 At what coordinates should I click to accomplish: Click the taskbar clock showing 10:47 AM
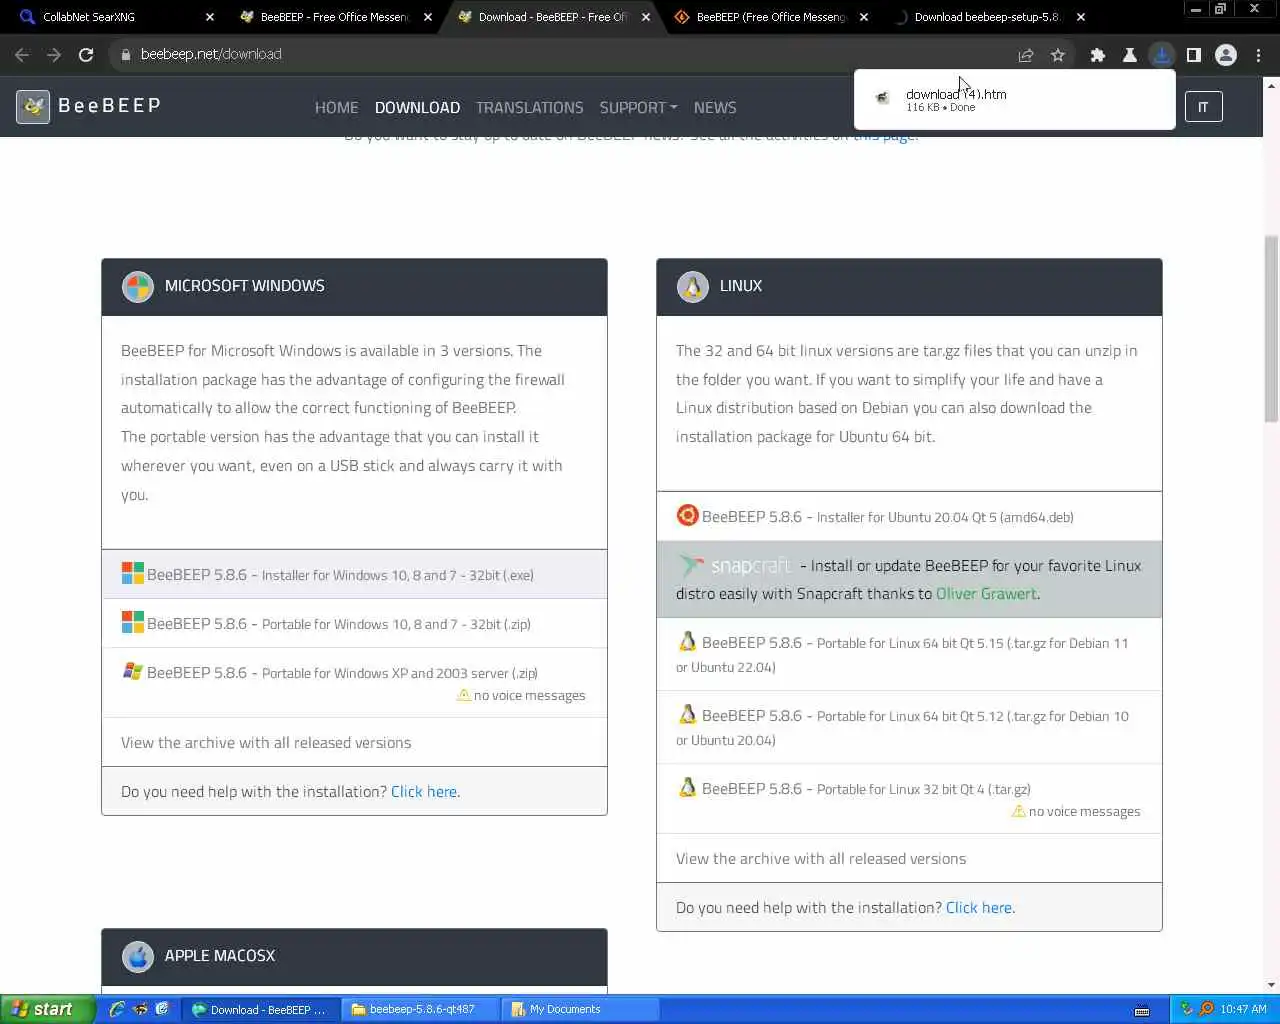(x=1243, y=1009)
